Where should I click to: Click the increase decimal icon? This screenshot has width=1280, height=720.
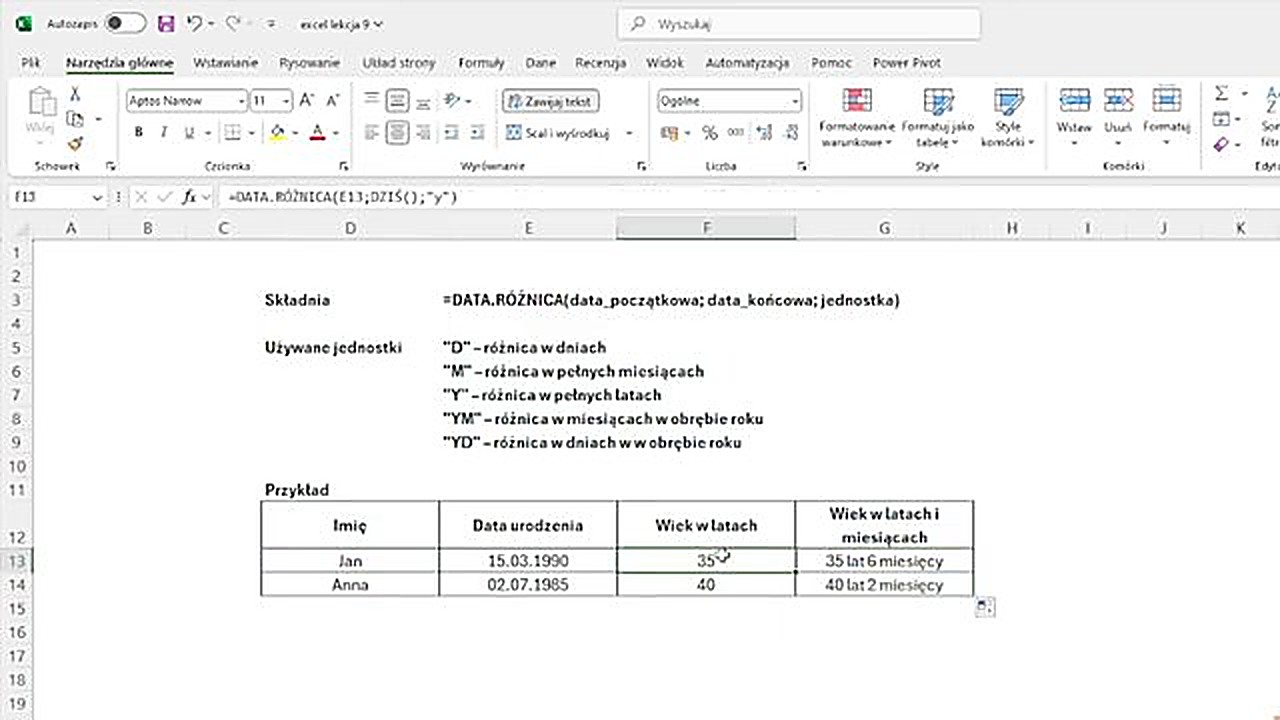click(763, 132)
